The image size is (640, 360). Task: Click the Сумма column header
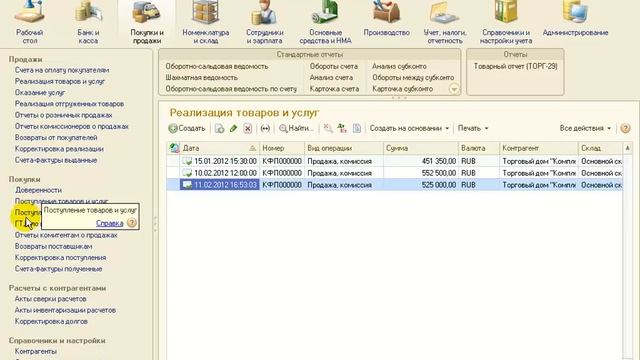tap(420, 148)
